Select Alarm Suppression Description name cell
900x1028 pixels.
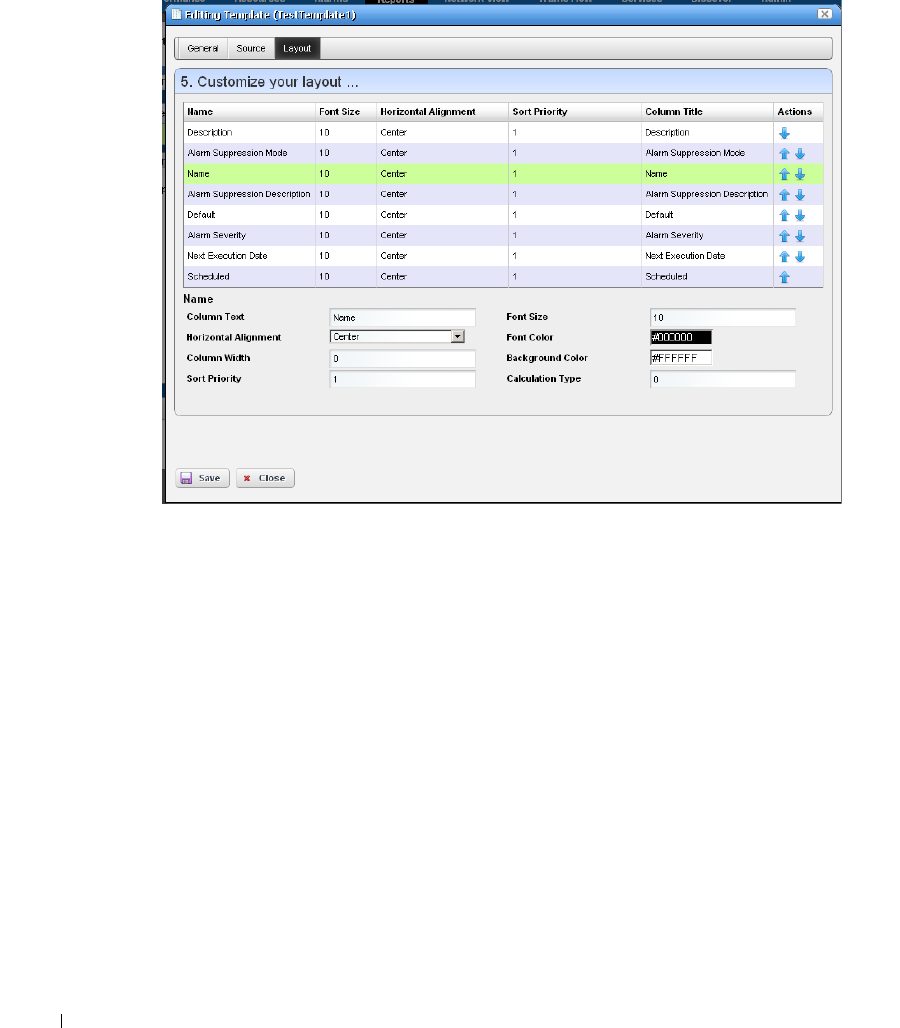pyautogui.click(x=250, y=194)
